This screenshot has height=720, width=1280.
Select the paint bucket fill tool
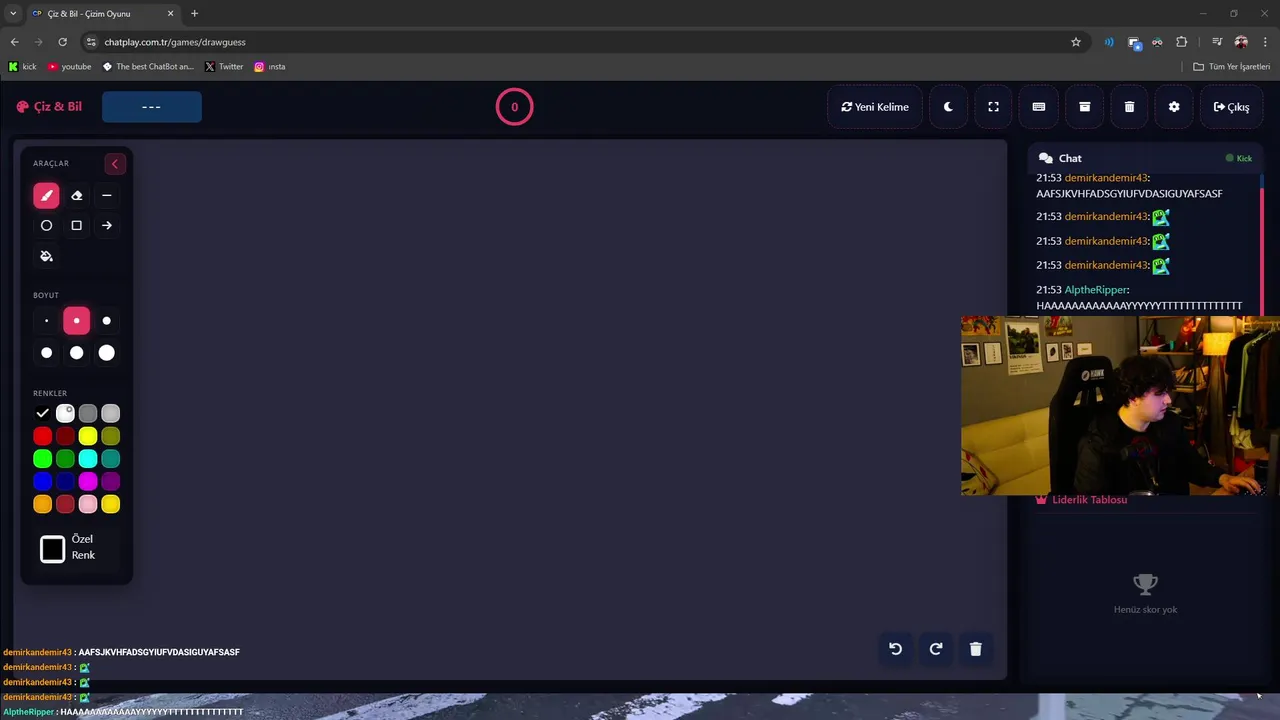click(x=46, y=256)
